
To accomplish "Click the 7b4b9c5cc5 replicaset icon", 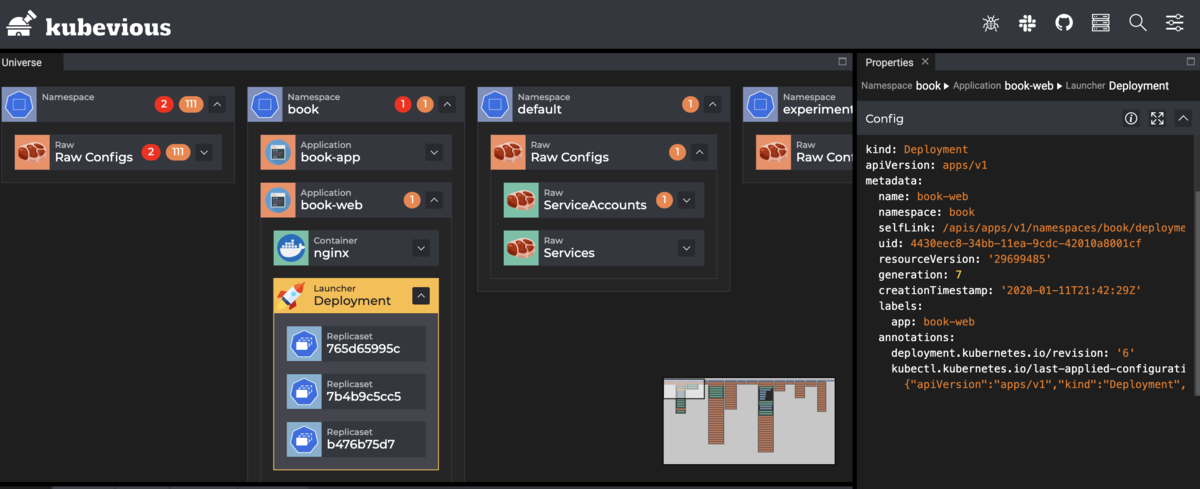I will (x=304, y=391).
